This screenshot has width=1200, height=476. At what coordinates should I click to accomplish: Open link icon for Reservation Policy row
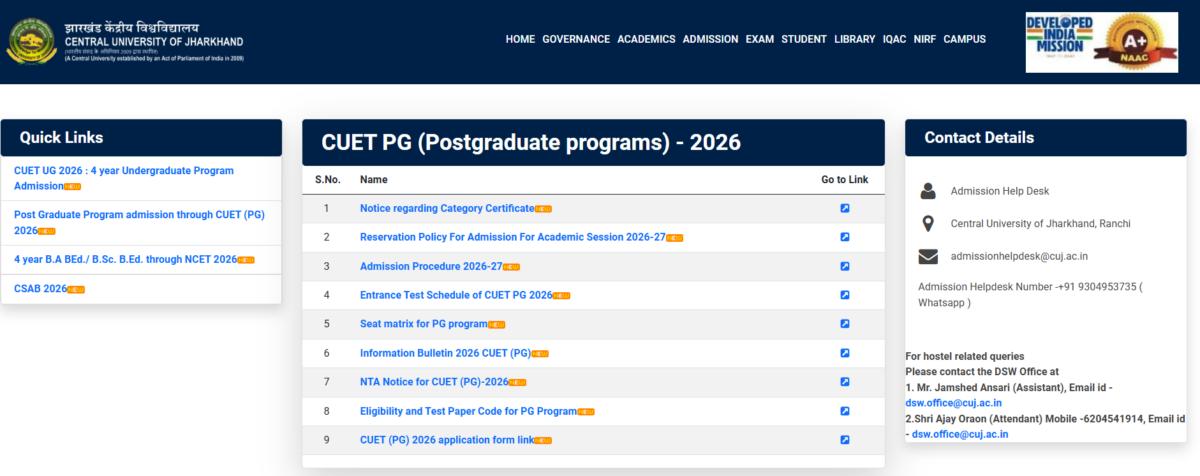pos(845,237)
